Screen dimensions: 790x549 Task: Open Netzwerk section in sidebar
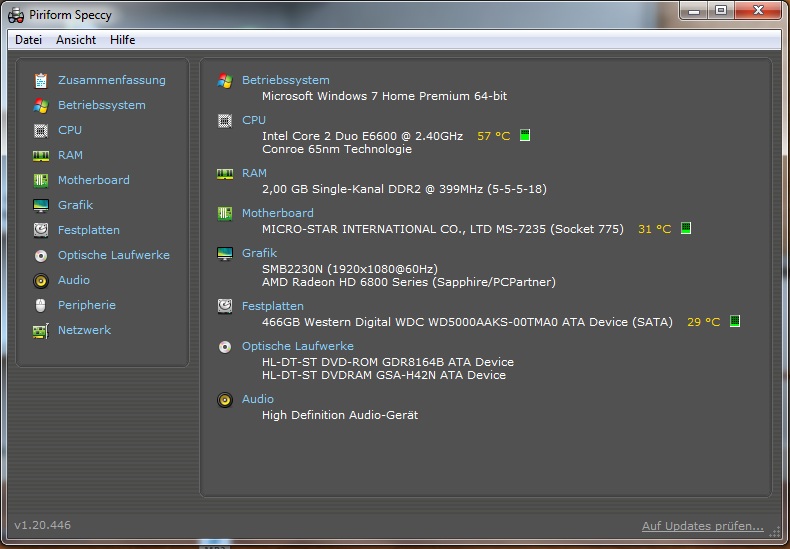pos(84,330)
